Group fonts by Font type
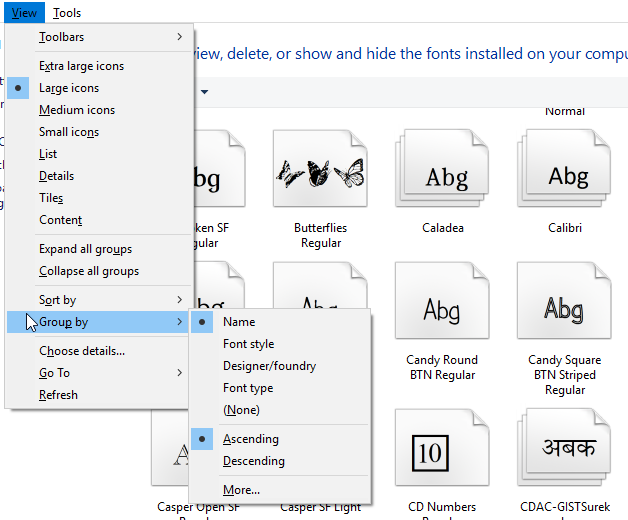 [x=280, y=388]
